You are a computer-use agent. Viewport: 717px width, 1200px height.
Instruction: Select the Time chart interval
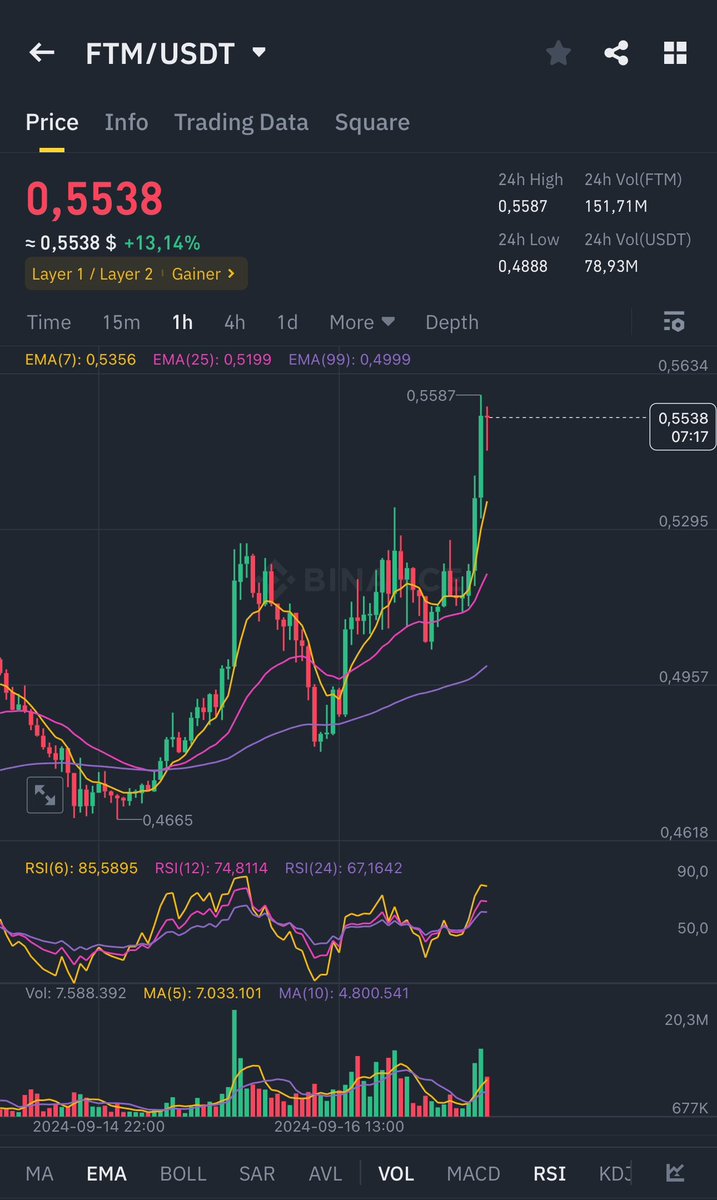49,322
